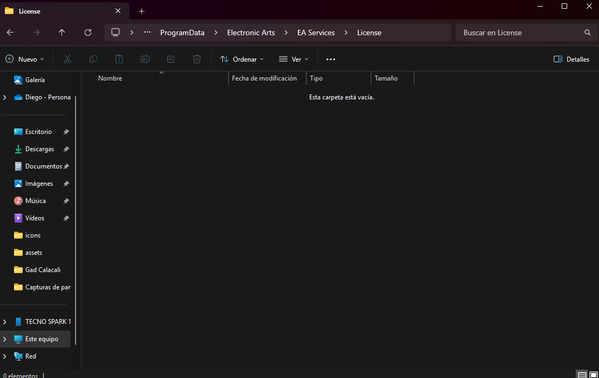Expand TECNO SPARK device node

(5, 322)
